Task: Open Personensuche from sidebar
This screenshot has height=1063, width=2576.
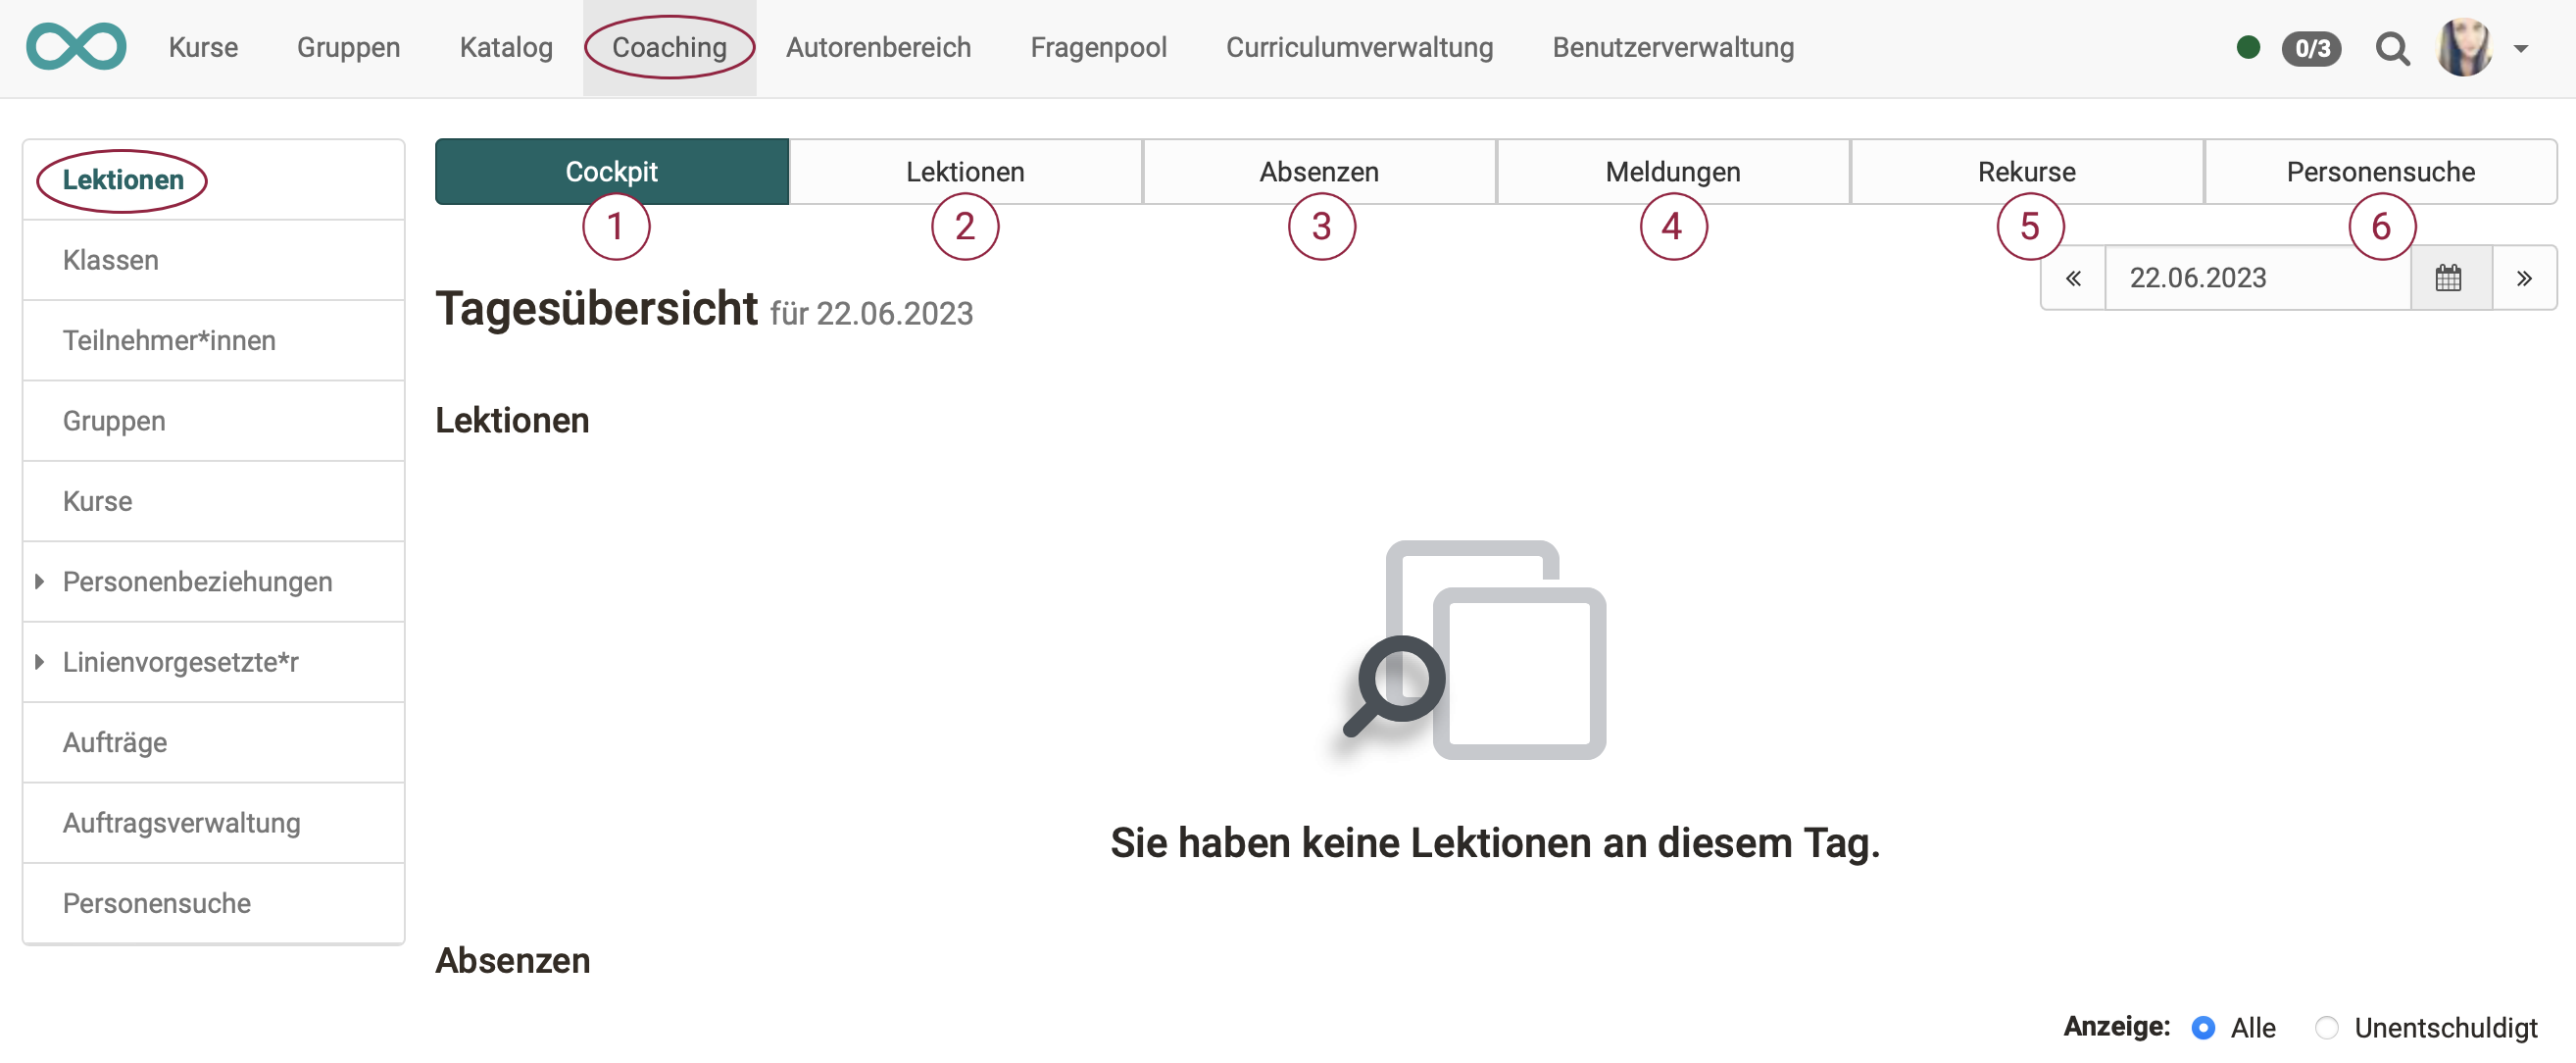Action: [156, 902]
